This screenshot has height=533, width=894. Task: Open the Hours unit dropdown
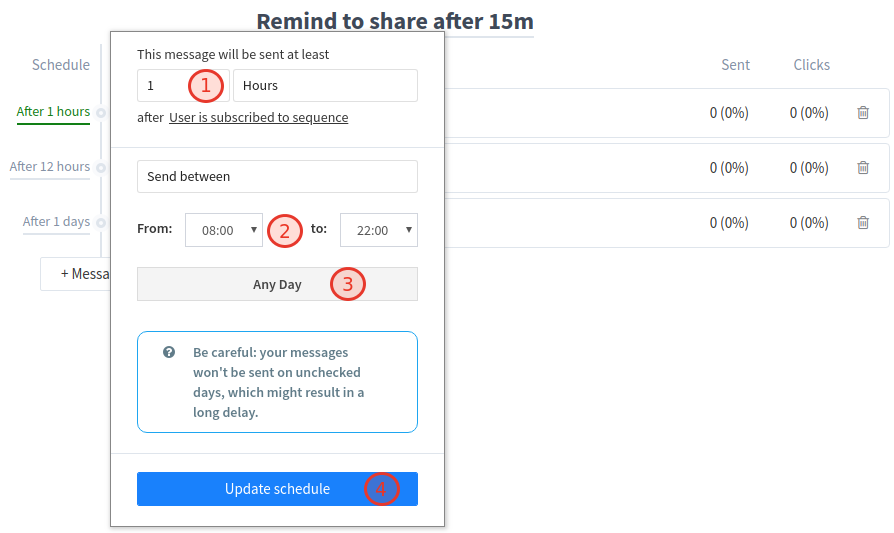click(x=324, y=86)
